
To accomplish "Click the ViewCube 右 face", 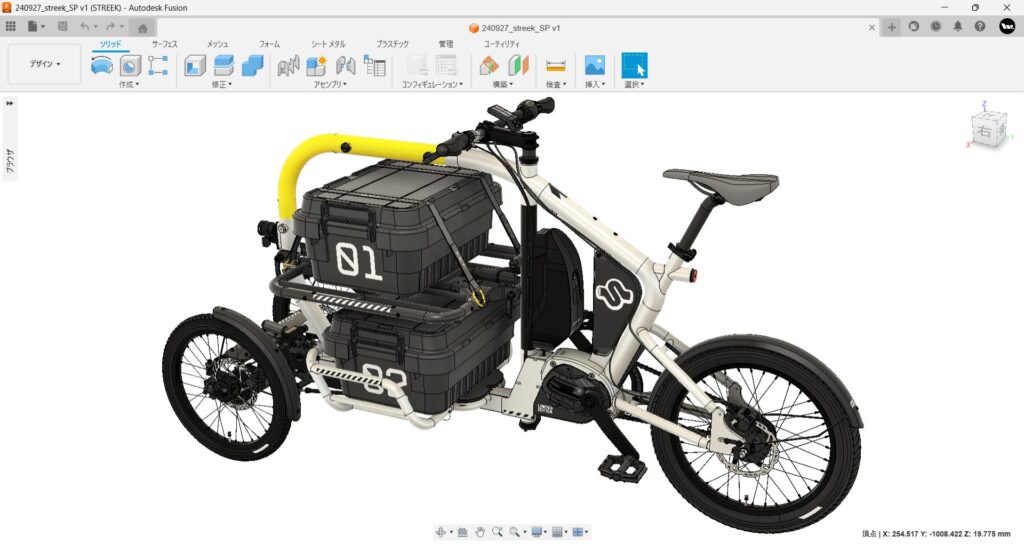I will click(x=985, y=130).
